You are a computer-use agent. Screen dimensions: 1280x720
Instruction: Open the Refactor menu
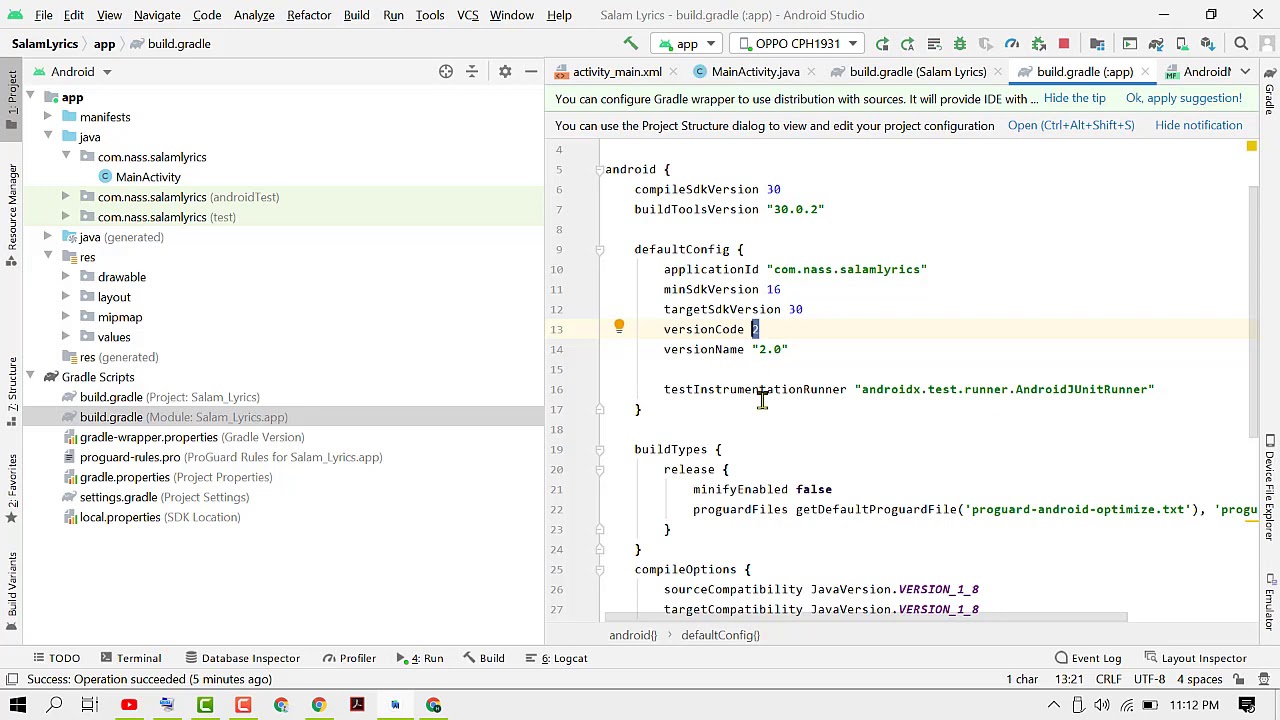coord(309,15)
